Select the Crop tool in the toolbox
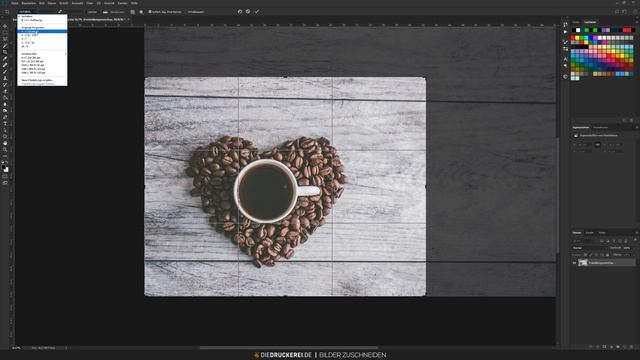Viewport: 640px width, 360px height. [x=5, y=52]
